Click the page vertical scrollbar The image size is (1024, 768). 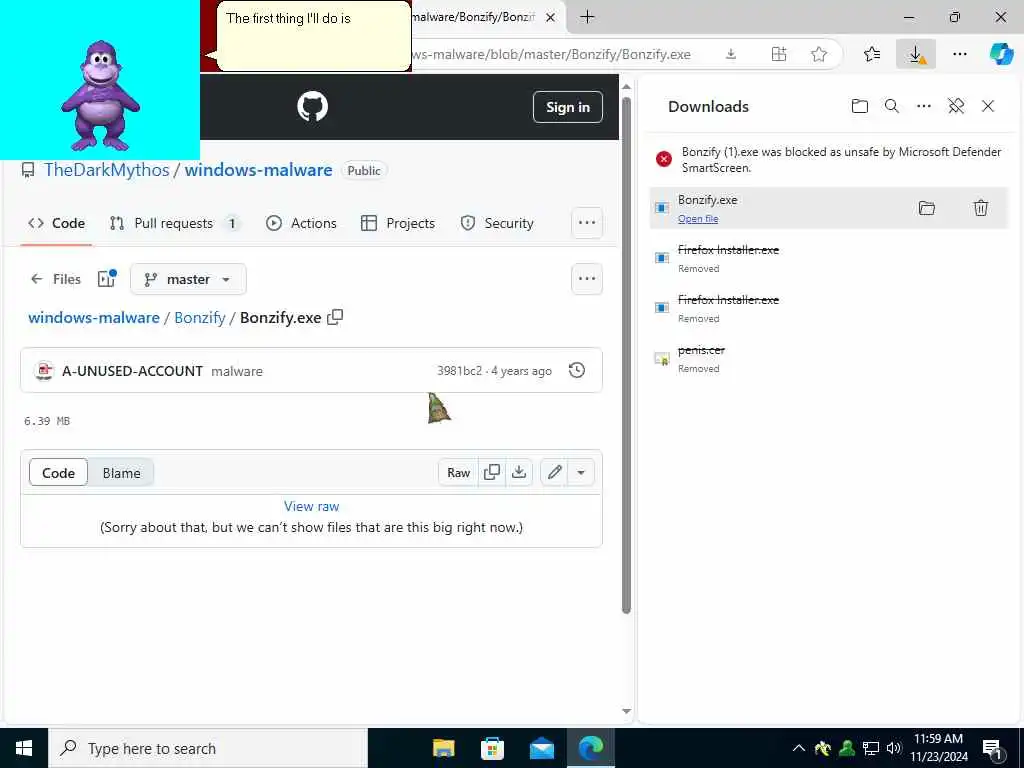(626, 355)
